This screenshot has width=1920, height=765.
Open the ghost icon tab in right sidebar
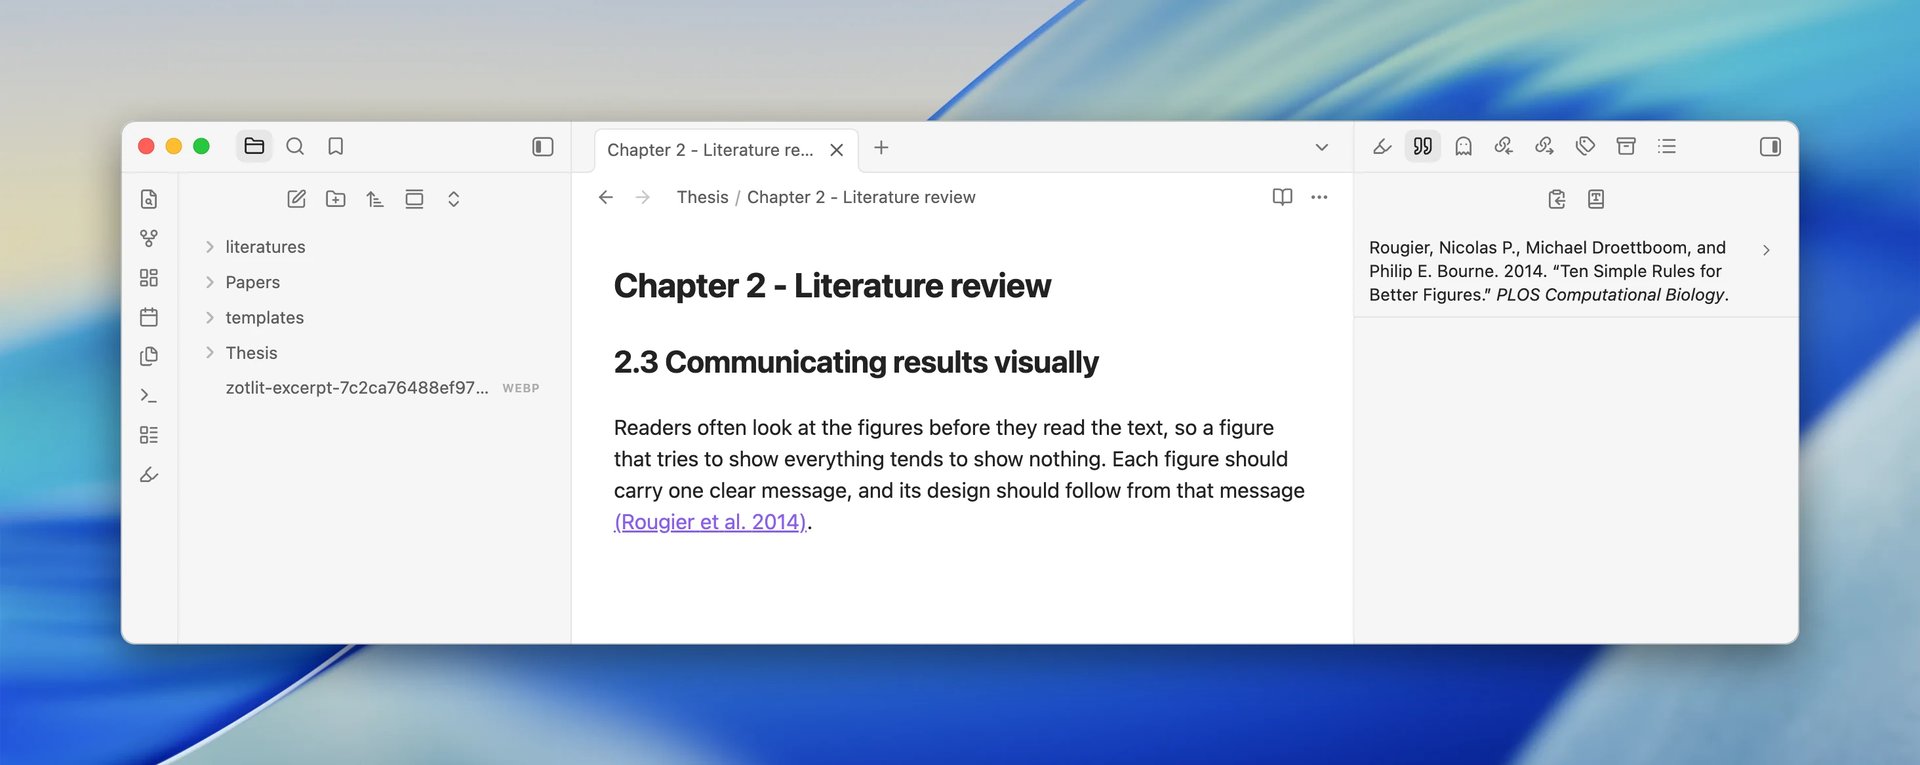(x=1463, y=146)
